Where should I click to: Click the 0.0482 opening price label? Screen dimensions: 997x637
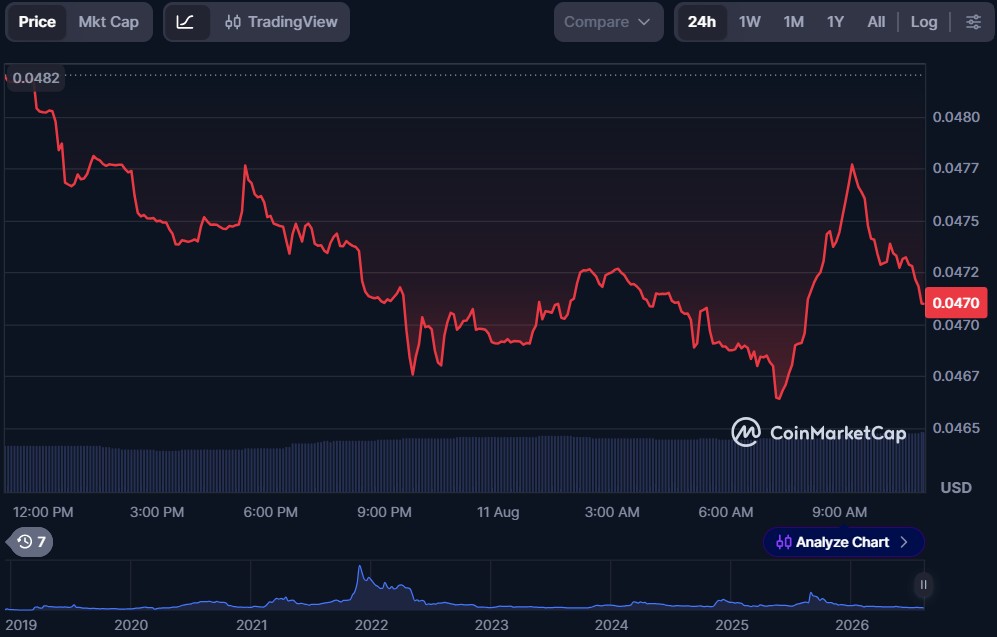pos(36,78)
